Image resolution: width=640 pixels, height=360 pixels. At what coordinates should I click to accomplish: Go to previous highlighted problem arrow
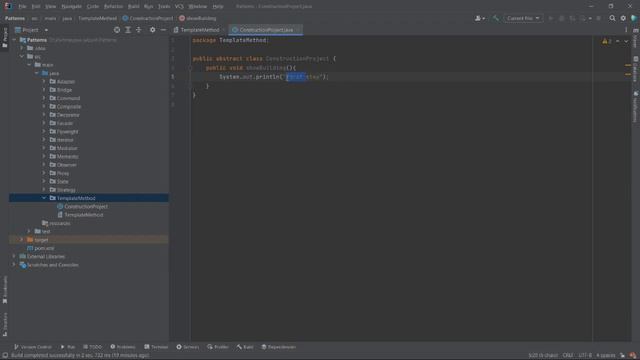tap(618, 41)
